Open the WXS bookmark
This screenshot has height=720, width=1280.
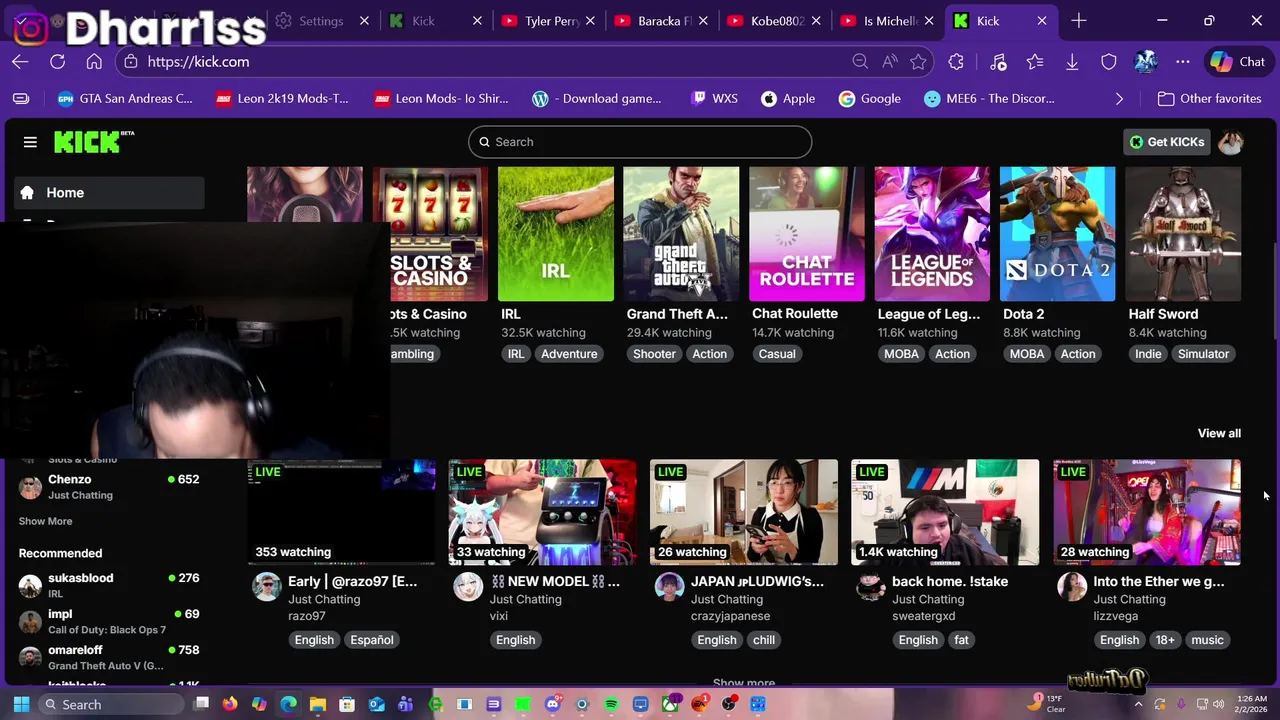(x=714, y=99)
